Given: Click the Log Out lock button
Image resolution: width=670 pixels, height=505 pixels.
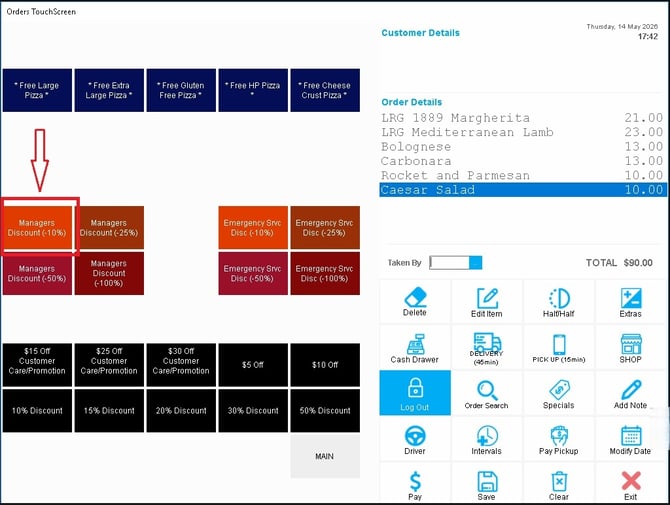Looking at the screenshot, I should pyautogui.click(x=415, y=393).
